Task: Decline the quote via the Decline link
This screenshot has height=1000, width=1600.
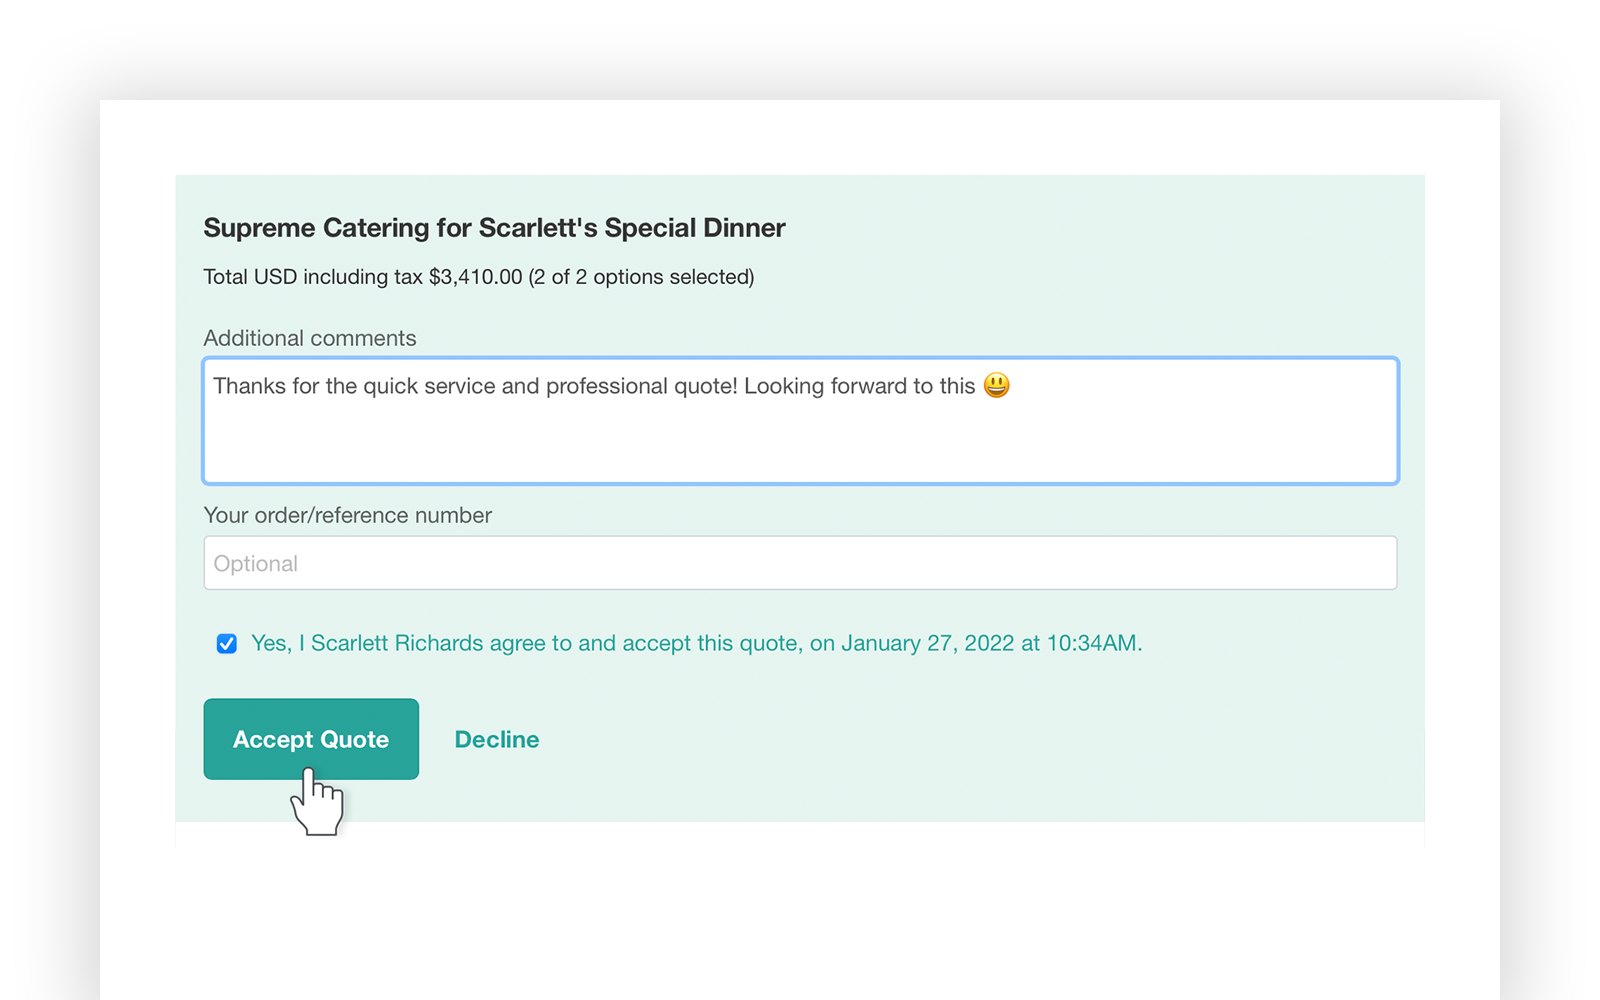Action: tap(497, 739)
